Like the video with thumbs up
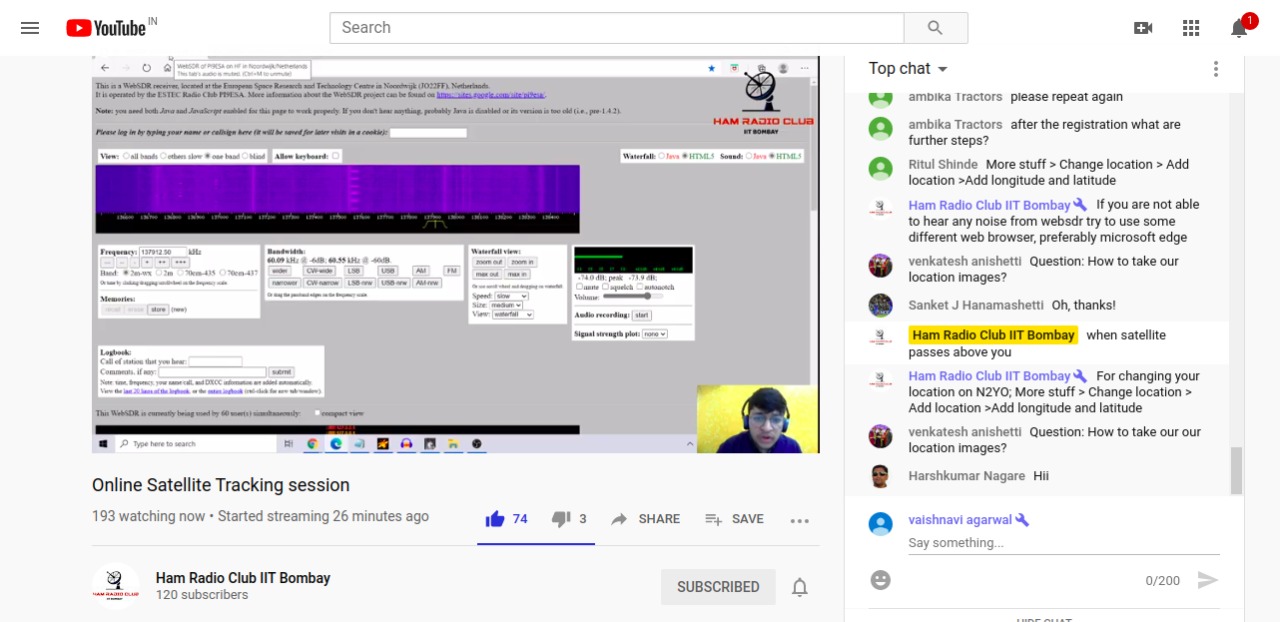1280x622 pixels. pos(495,519)
